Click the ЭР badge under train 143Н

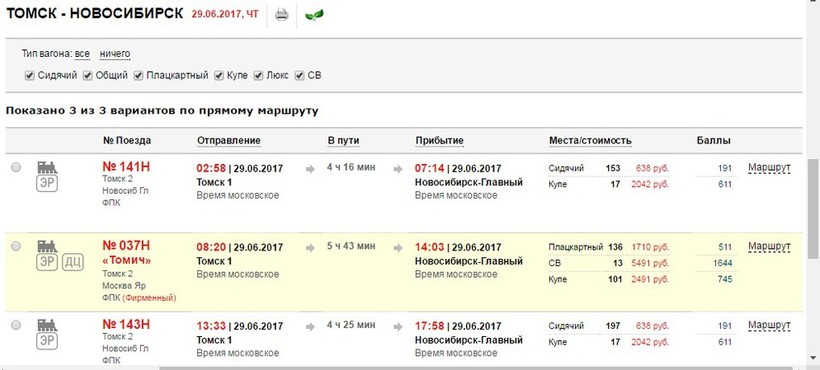(x=47, y=341)
